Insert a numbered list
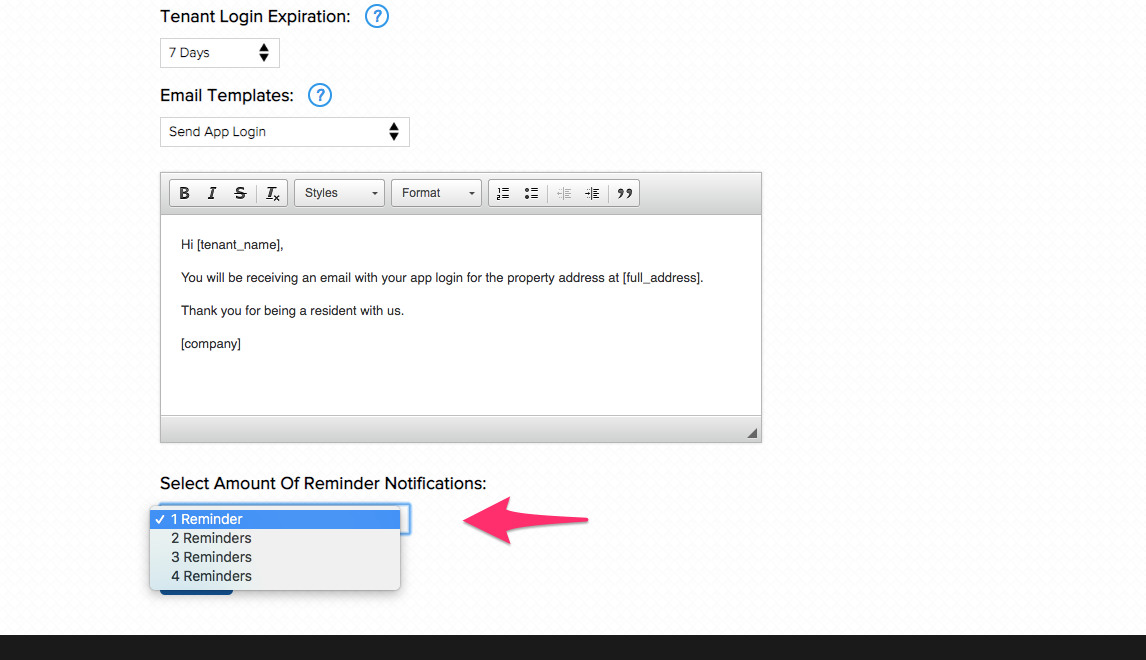This screenshot has width=1146, height=660. (503, 193)
